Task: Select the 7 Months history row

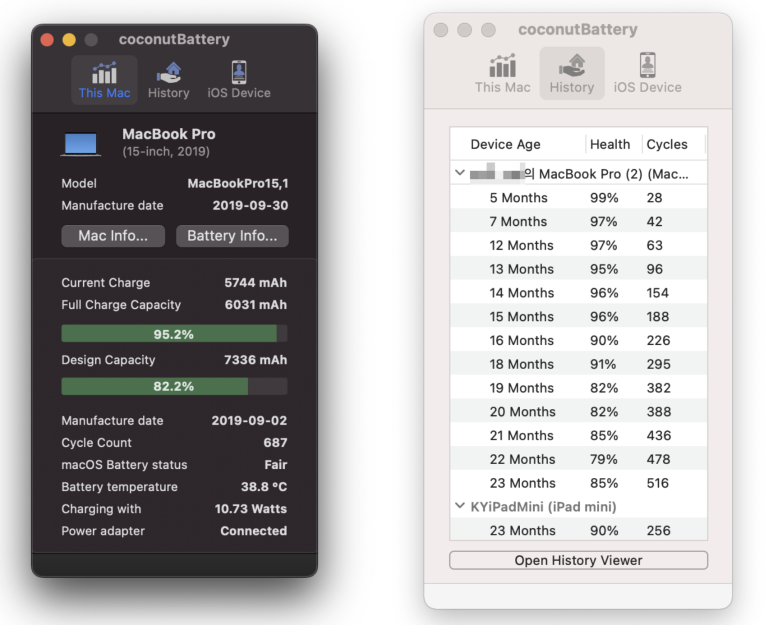Action: 578,221
